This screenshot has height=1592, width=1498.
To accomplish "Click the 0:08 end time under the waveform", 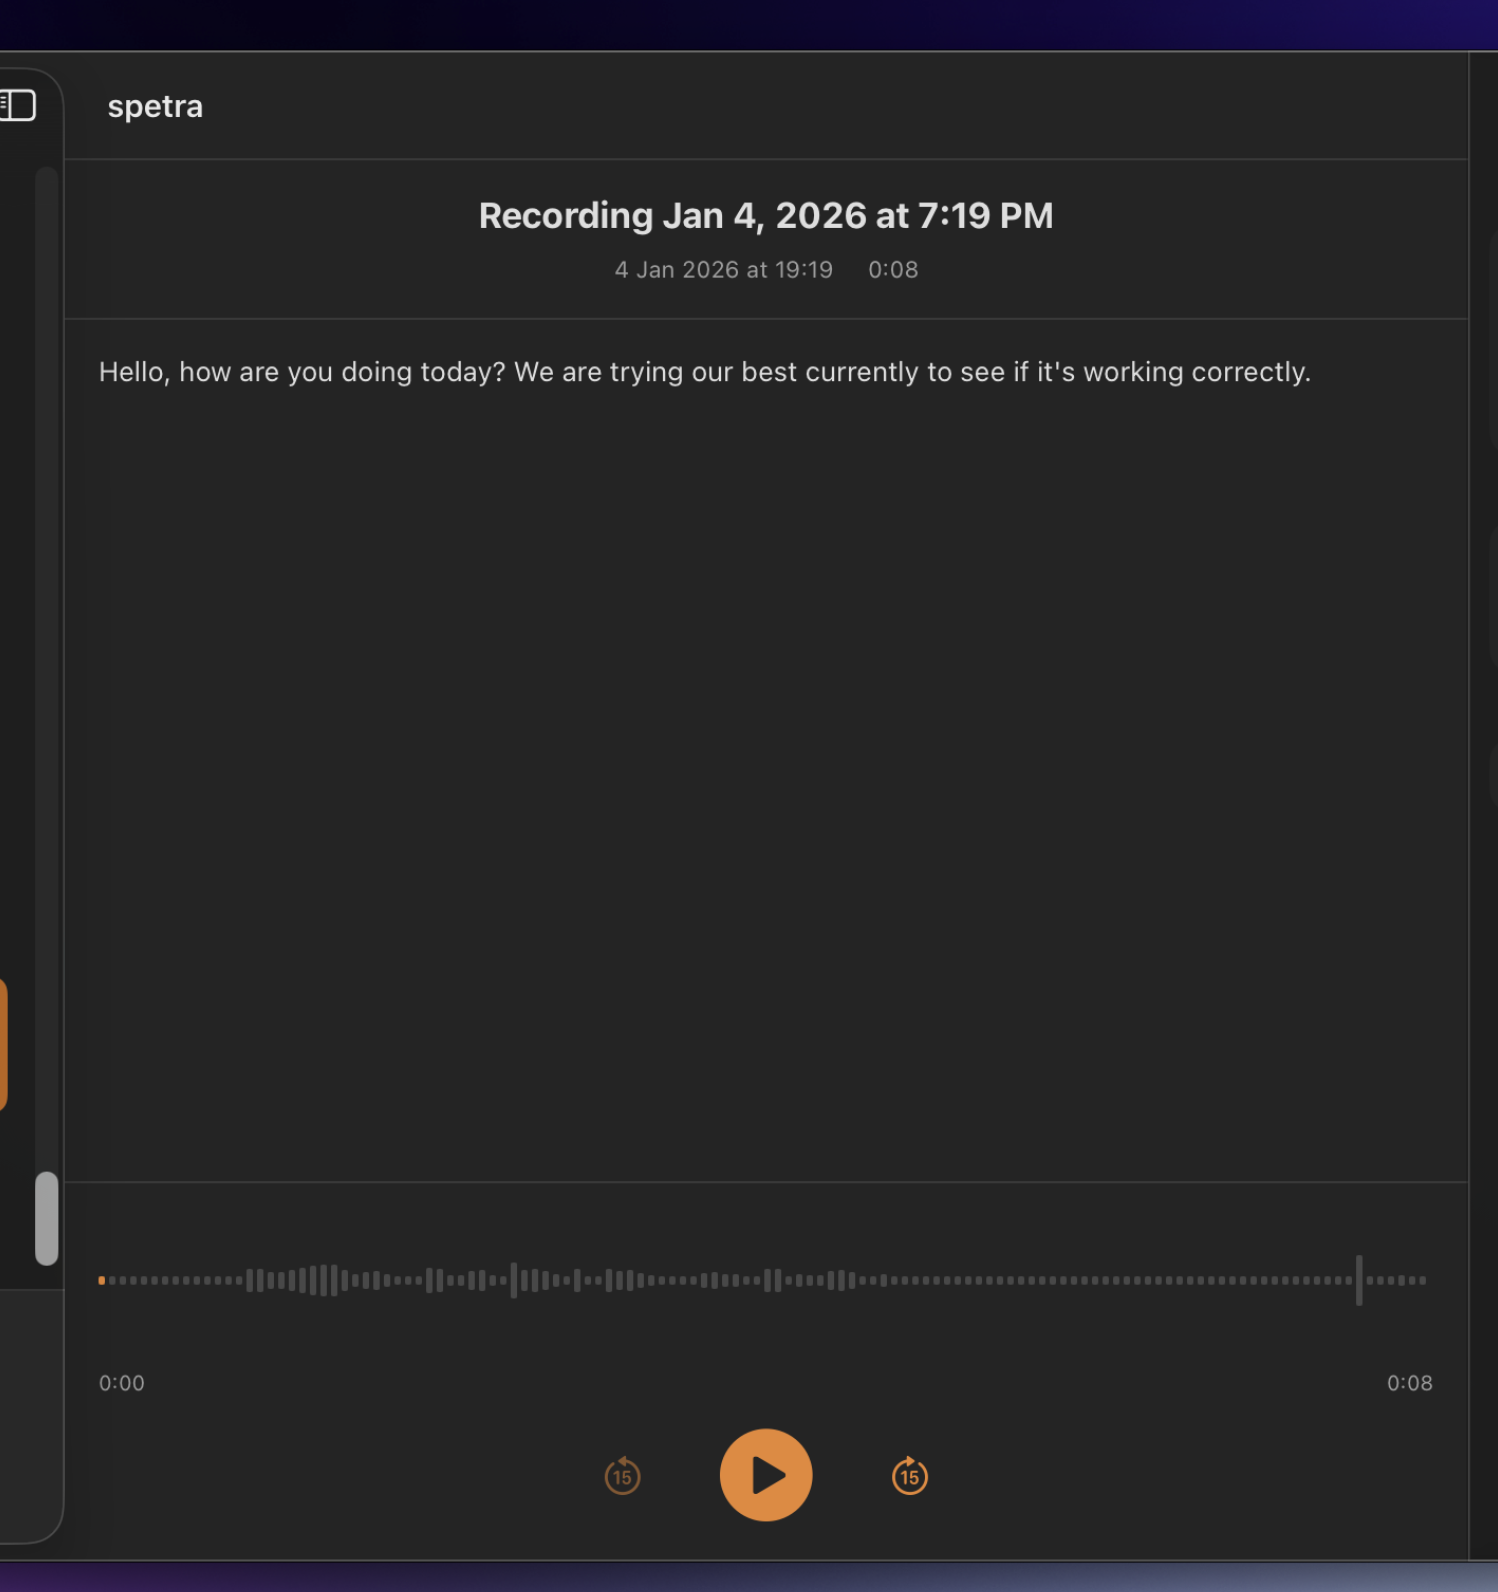I will (x=1409, y=1383).
